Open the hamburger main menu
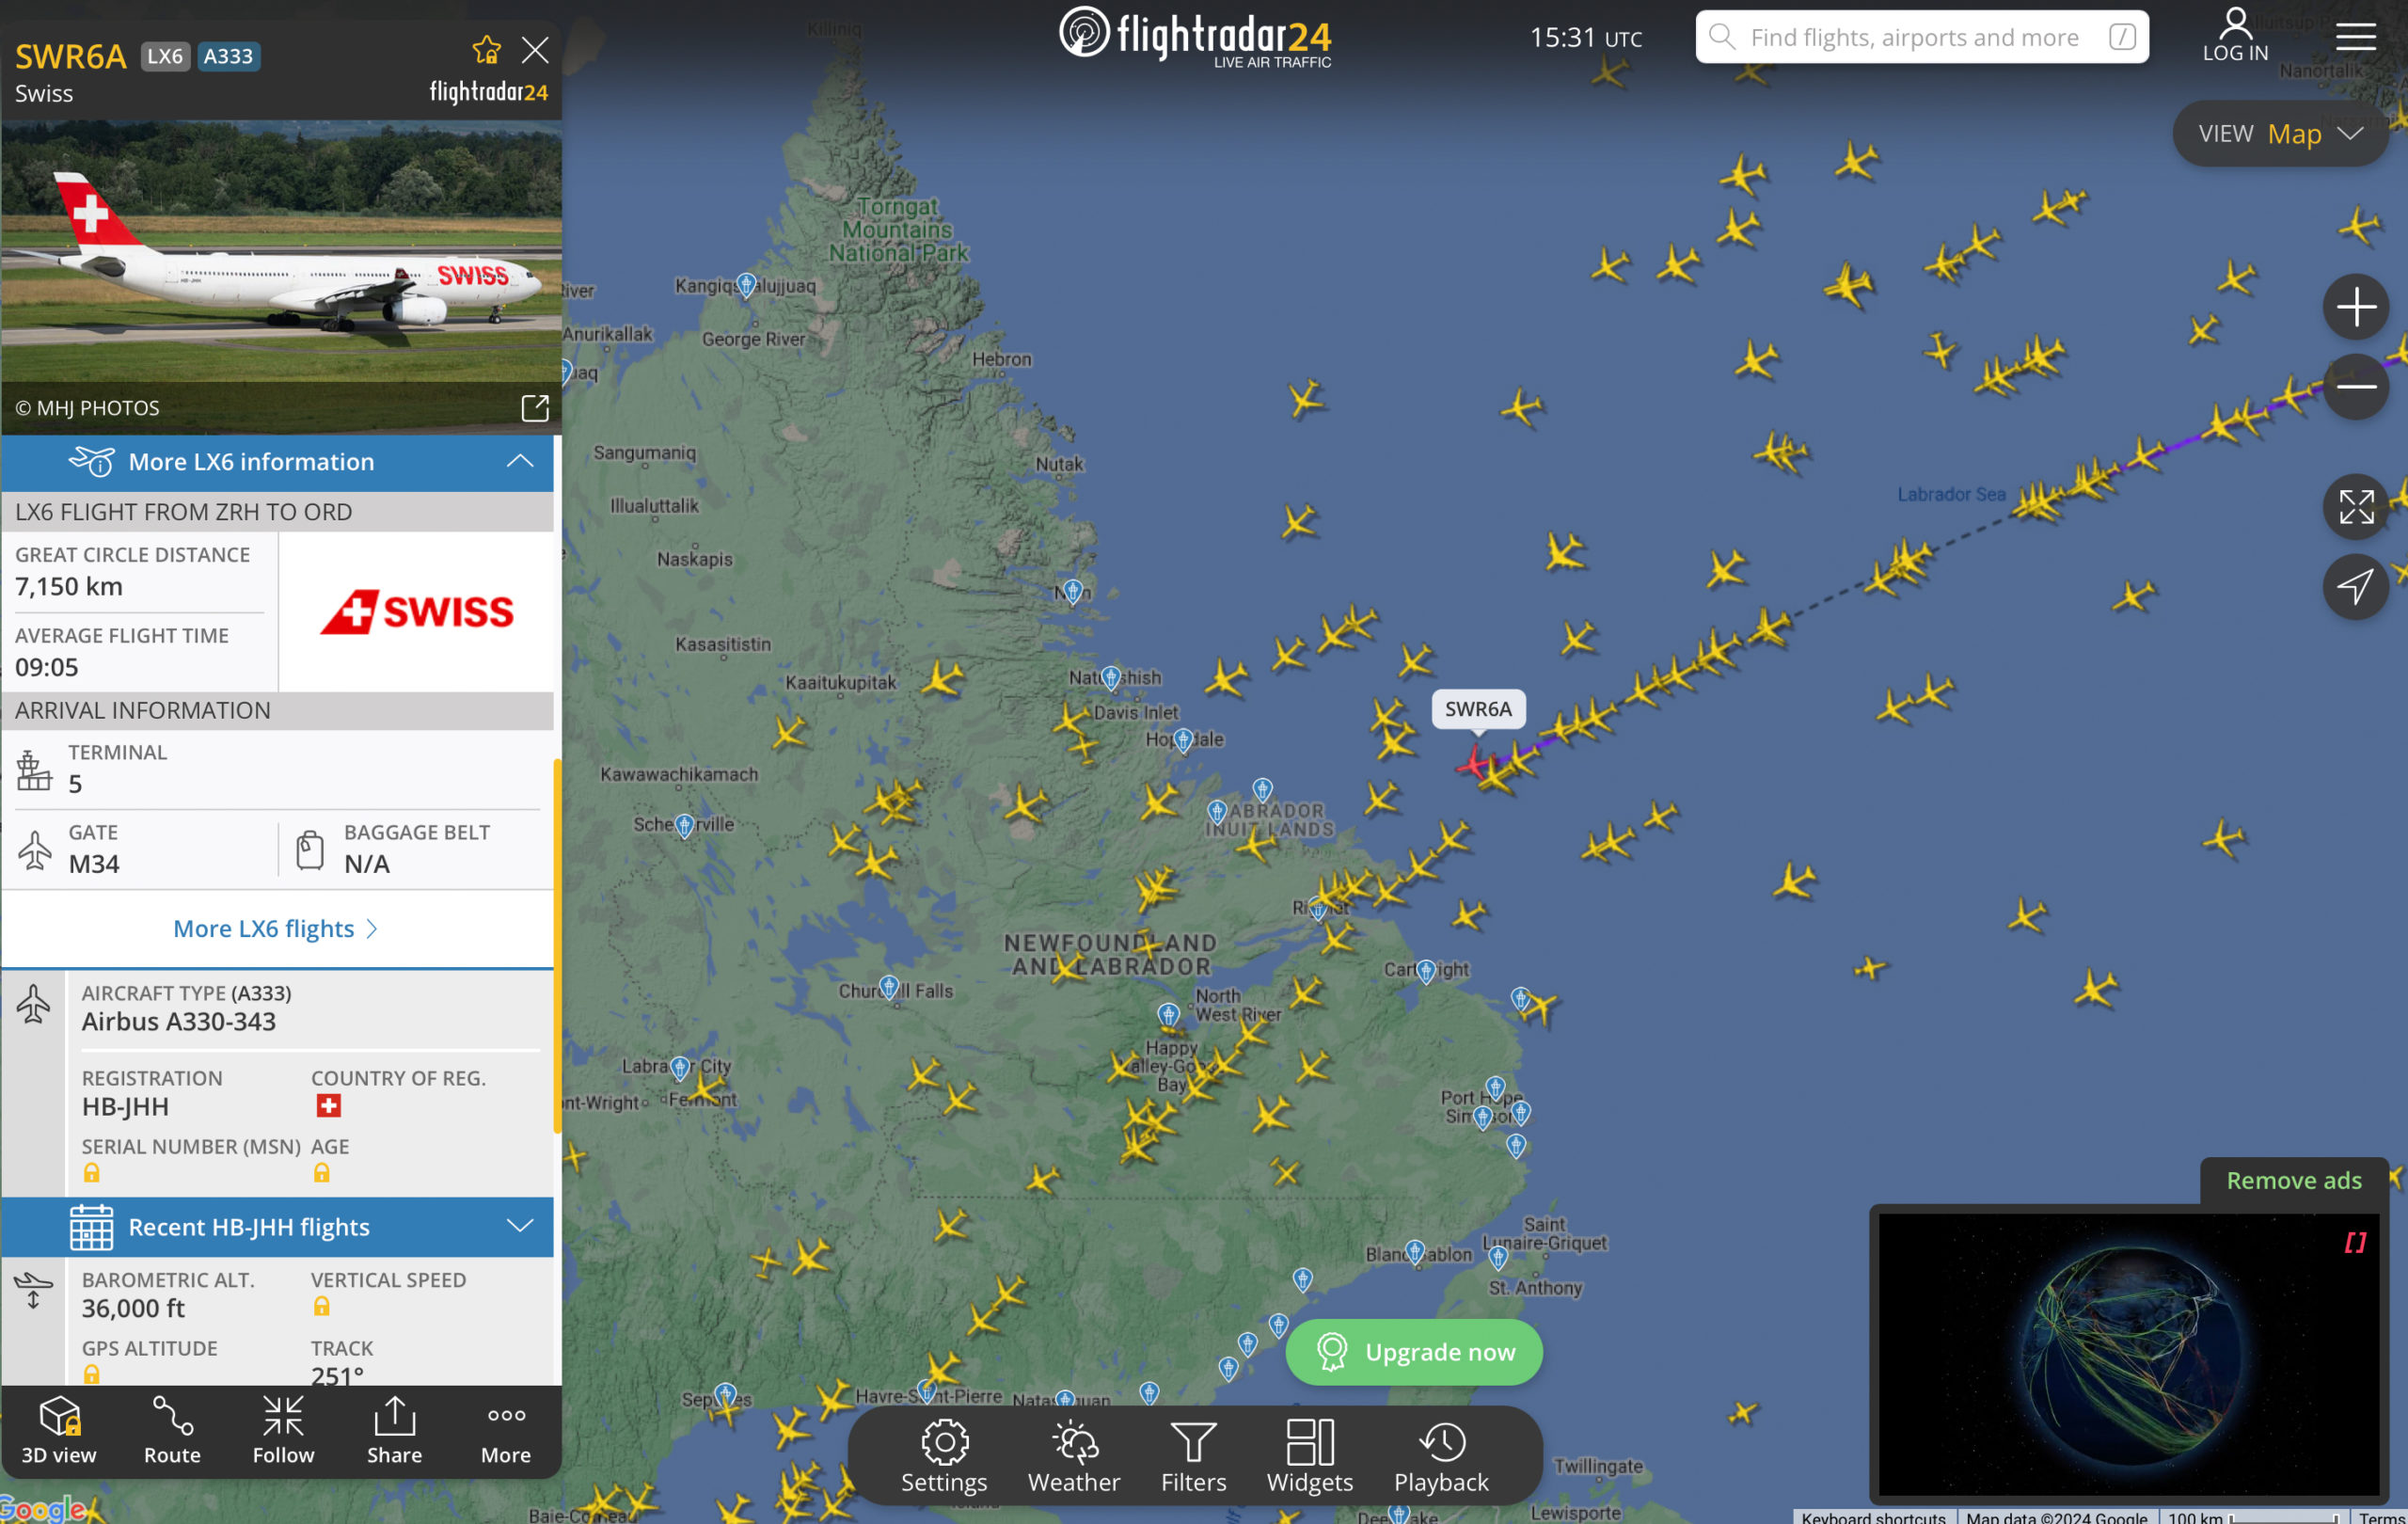Viewport: 2408px width, 1524px height. pos(2355,38)
